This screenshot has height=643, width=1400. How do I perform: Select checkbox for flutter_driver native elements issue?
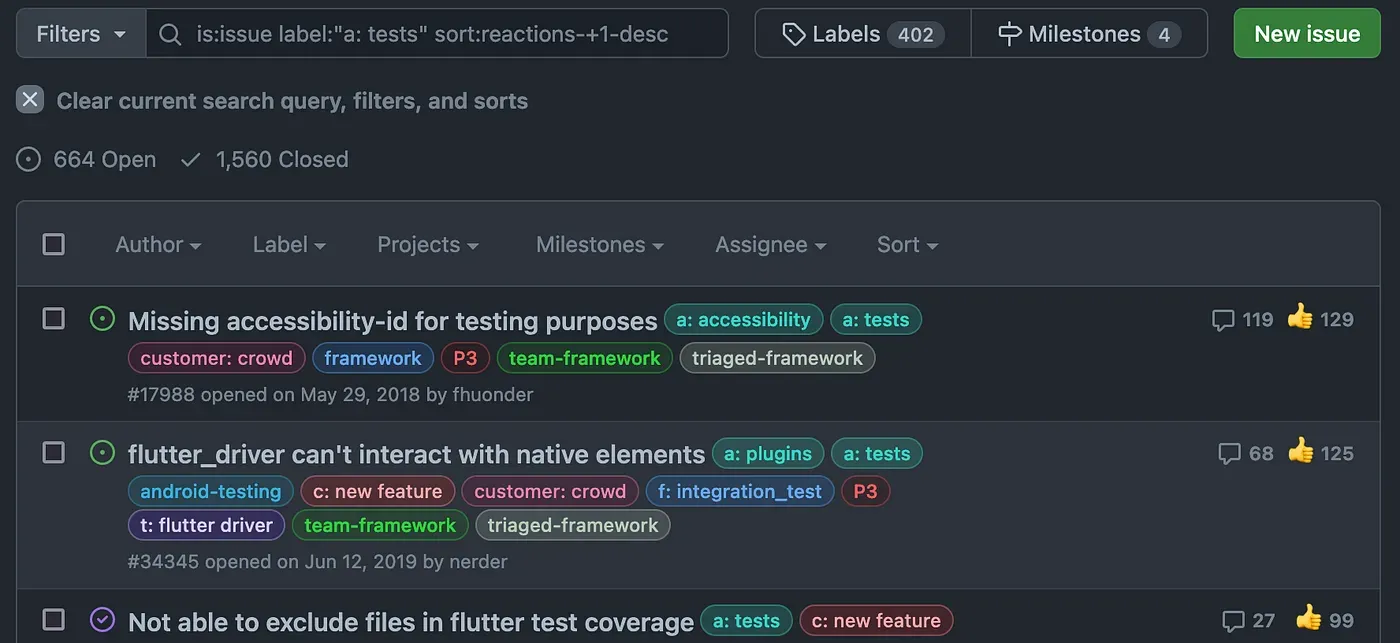point(54,453)
